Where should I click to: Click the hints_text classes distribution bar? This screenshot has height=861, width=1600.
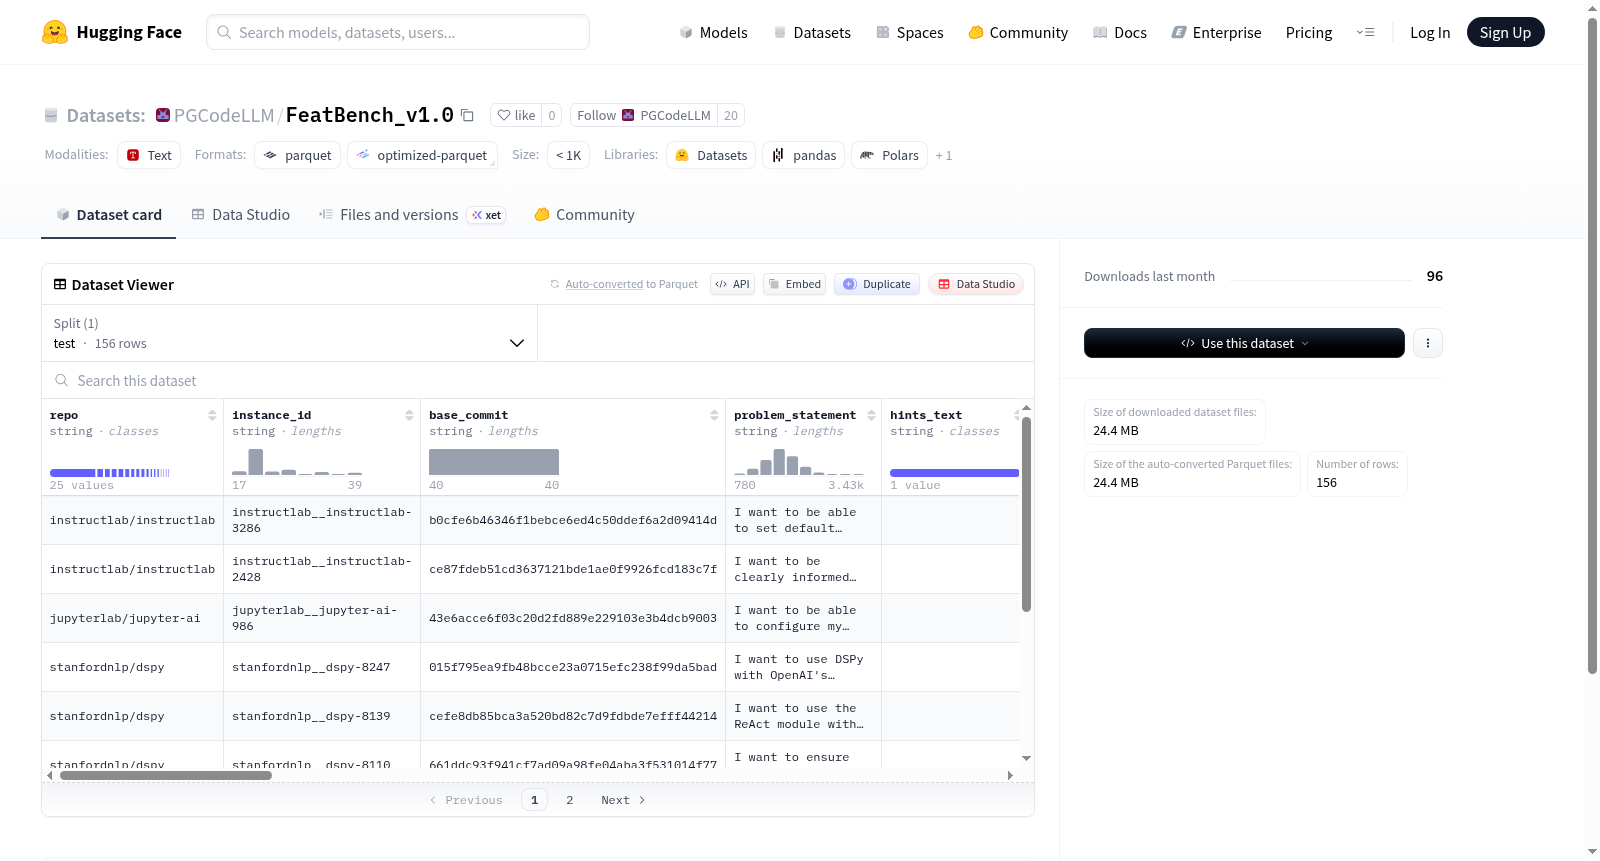(954, 472)
